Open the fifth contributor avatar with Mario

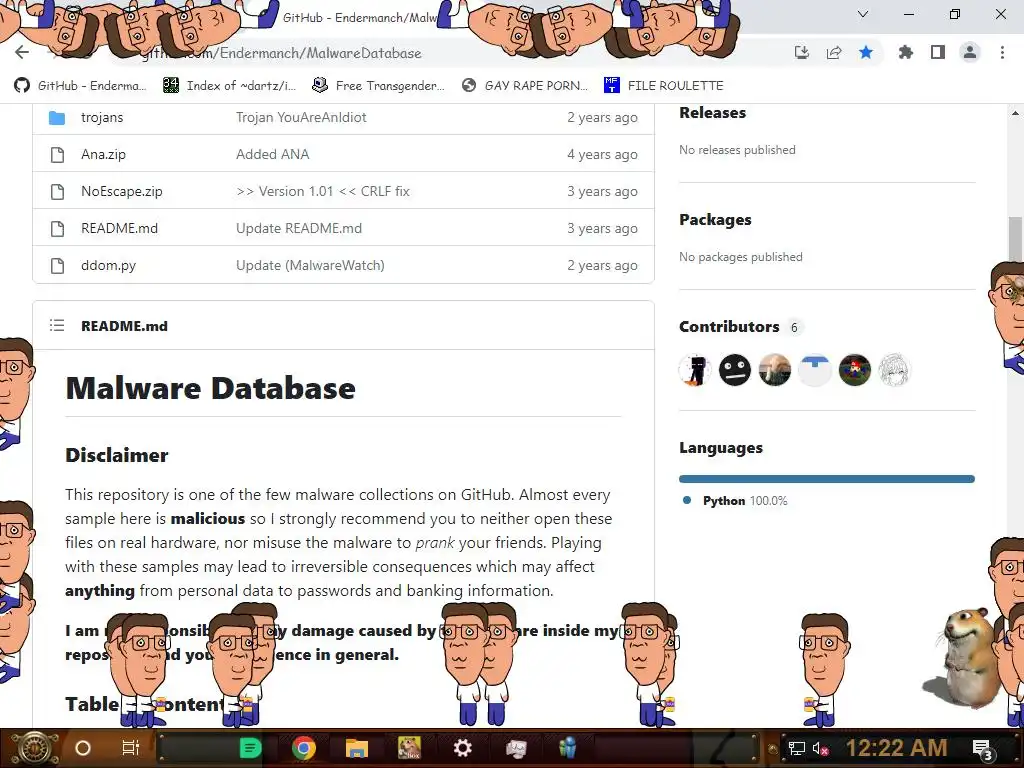pyautogui.click(x=854, y=370)
